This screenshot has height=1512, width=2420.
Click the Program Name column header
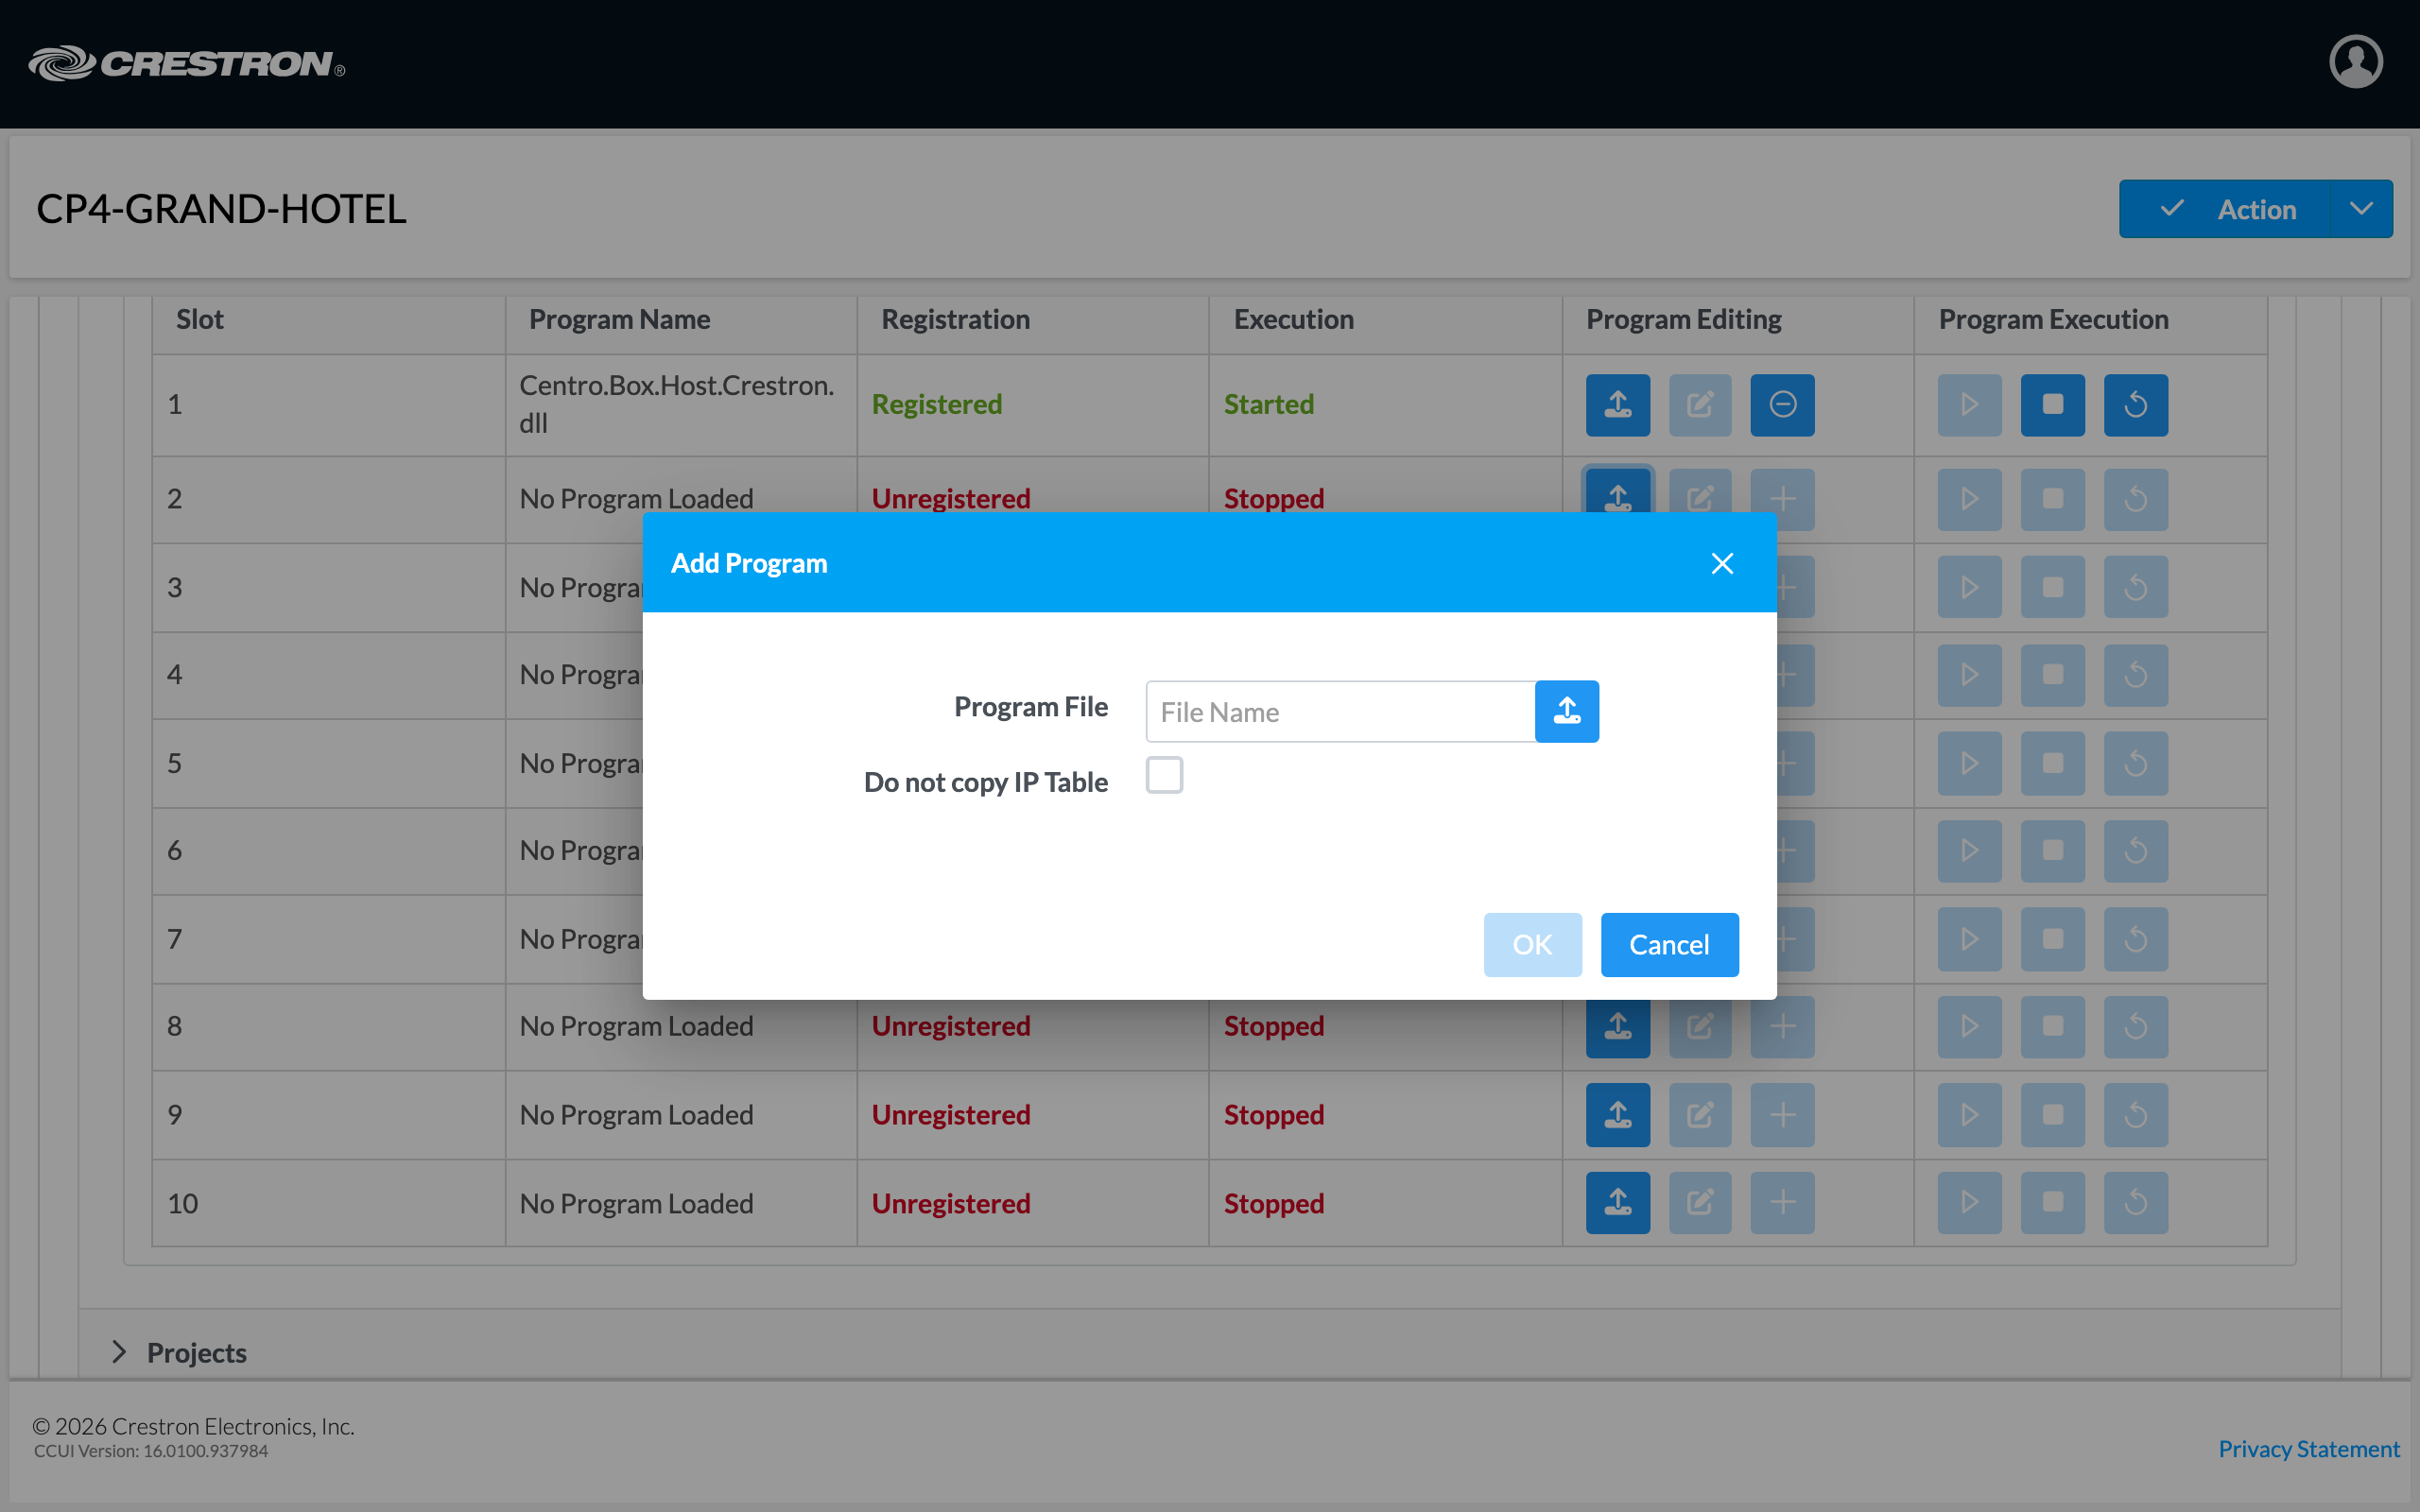tap(619, 320)
